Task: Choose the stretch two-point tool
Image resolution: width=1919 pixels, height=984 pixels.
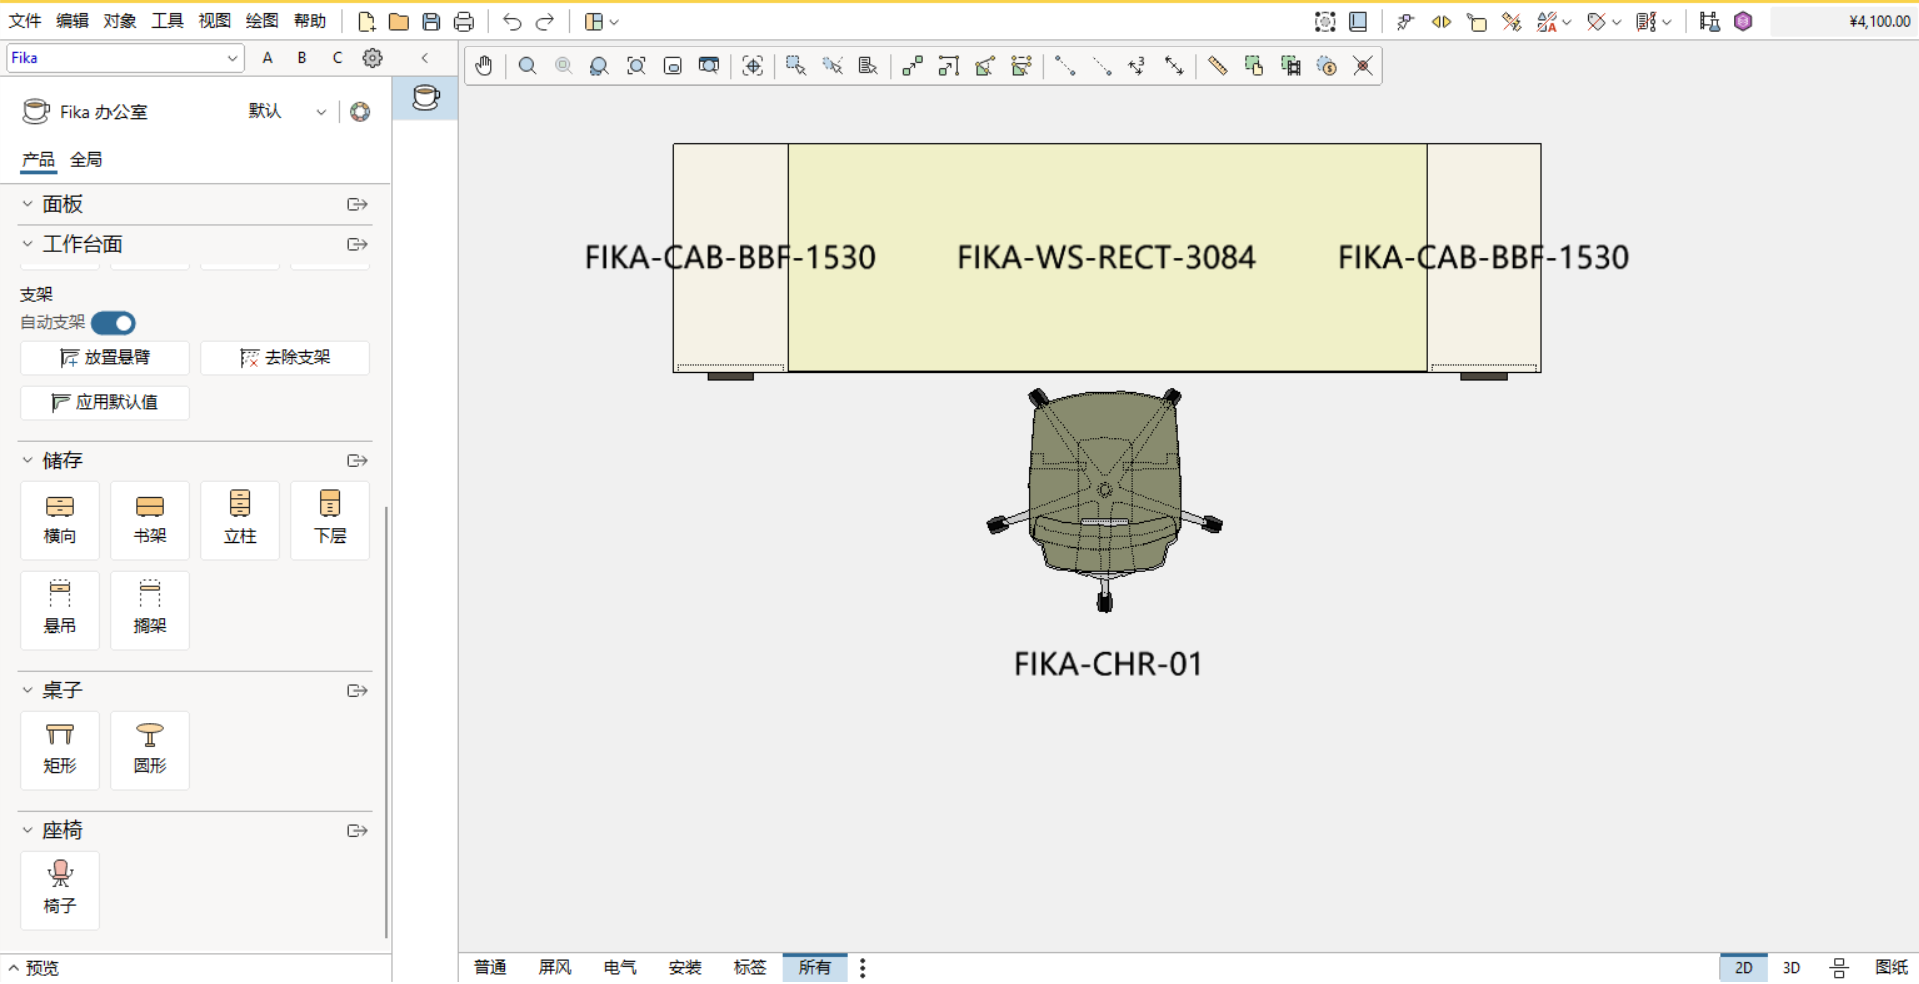Action: (x=912, y=66)
